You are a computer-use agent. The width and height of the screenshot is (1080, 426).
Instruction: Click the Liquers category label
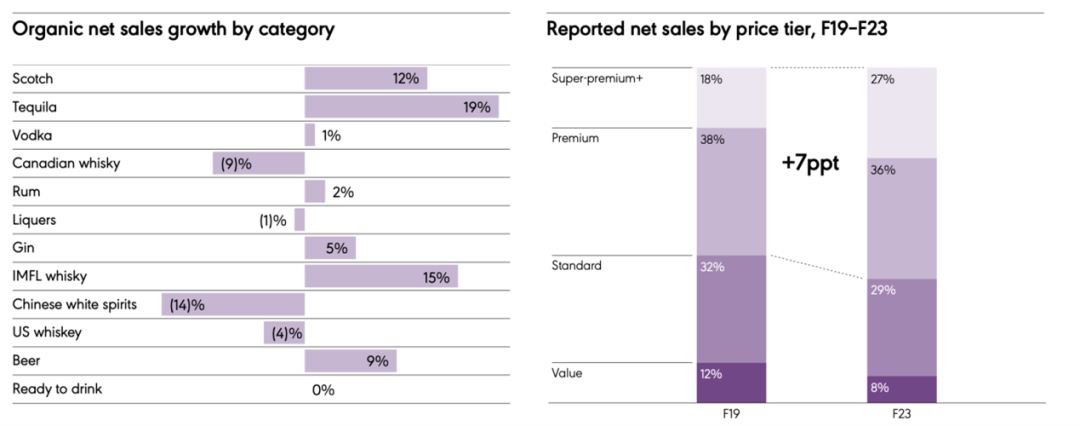(x=35, y=220)
